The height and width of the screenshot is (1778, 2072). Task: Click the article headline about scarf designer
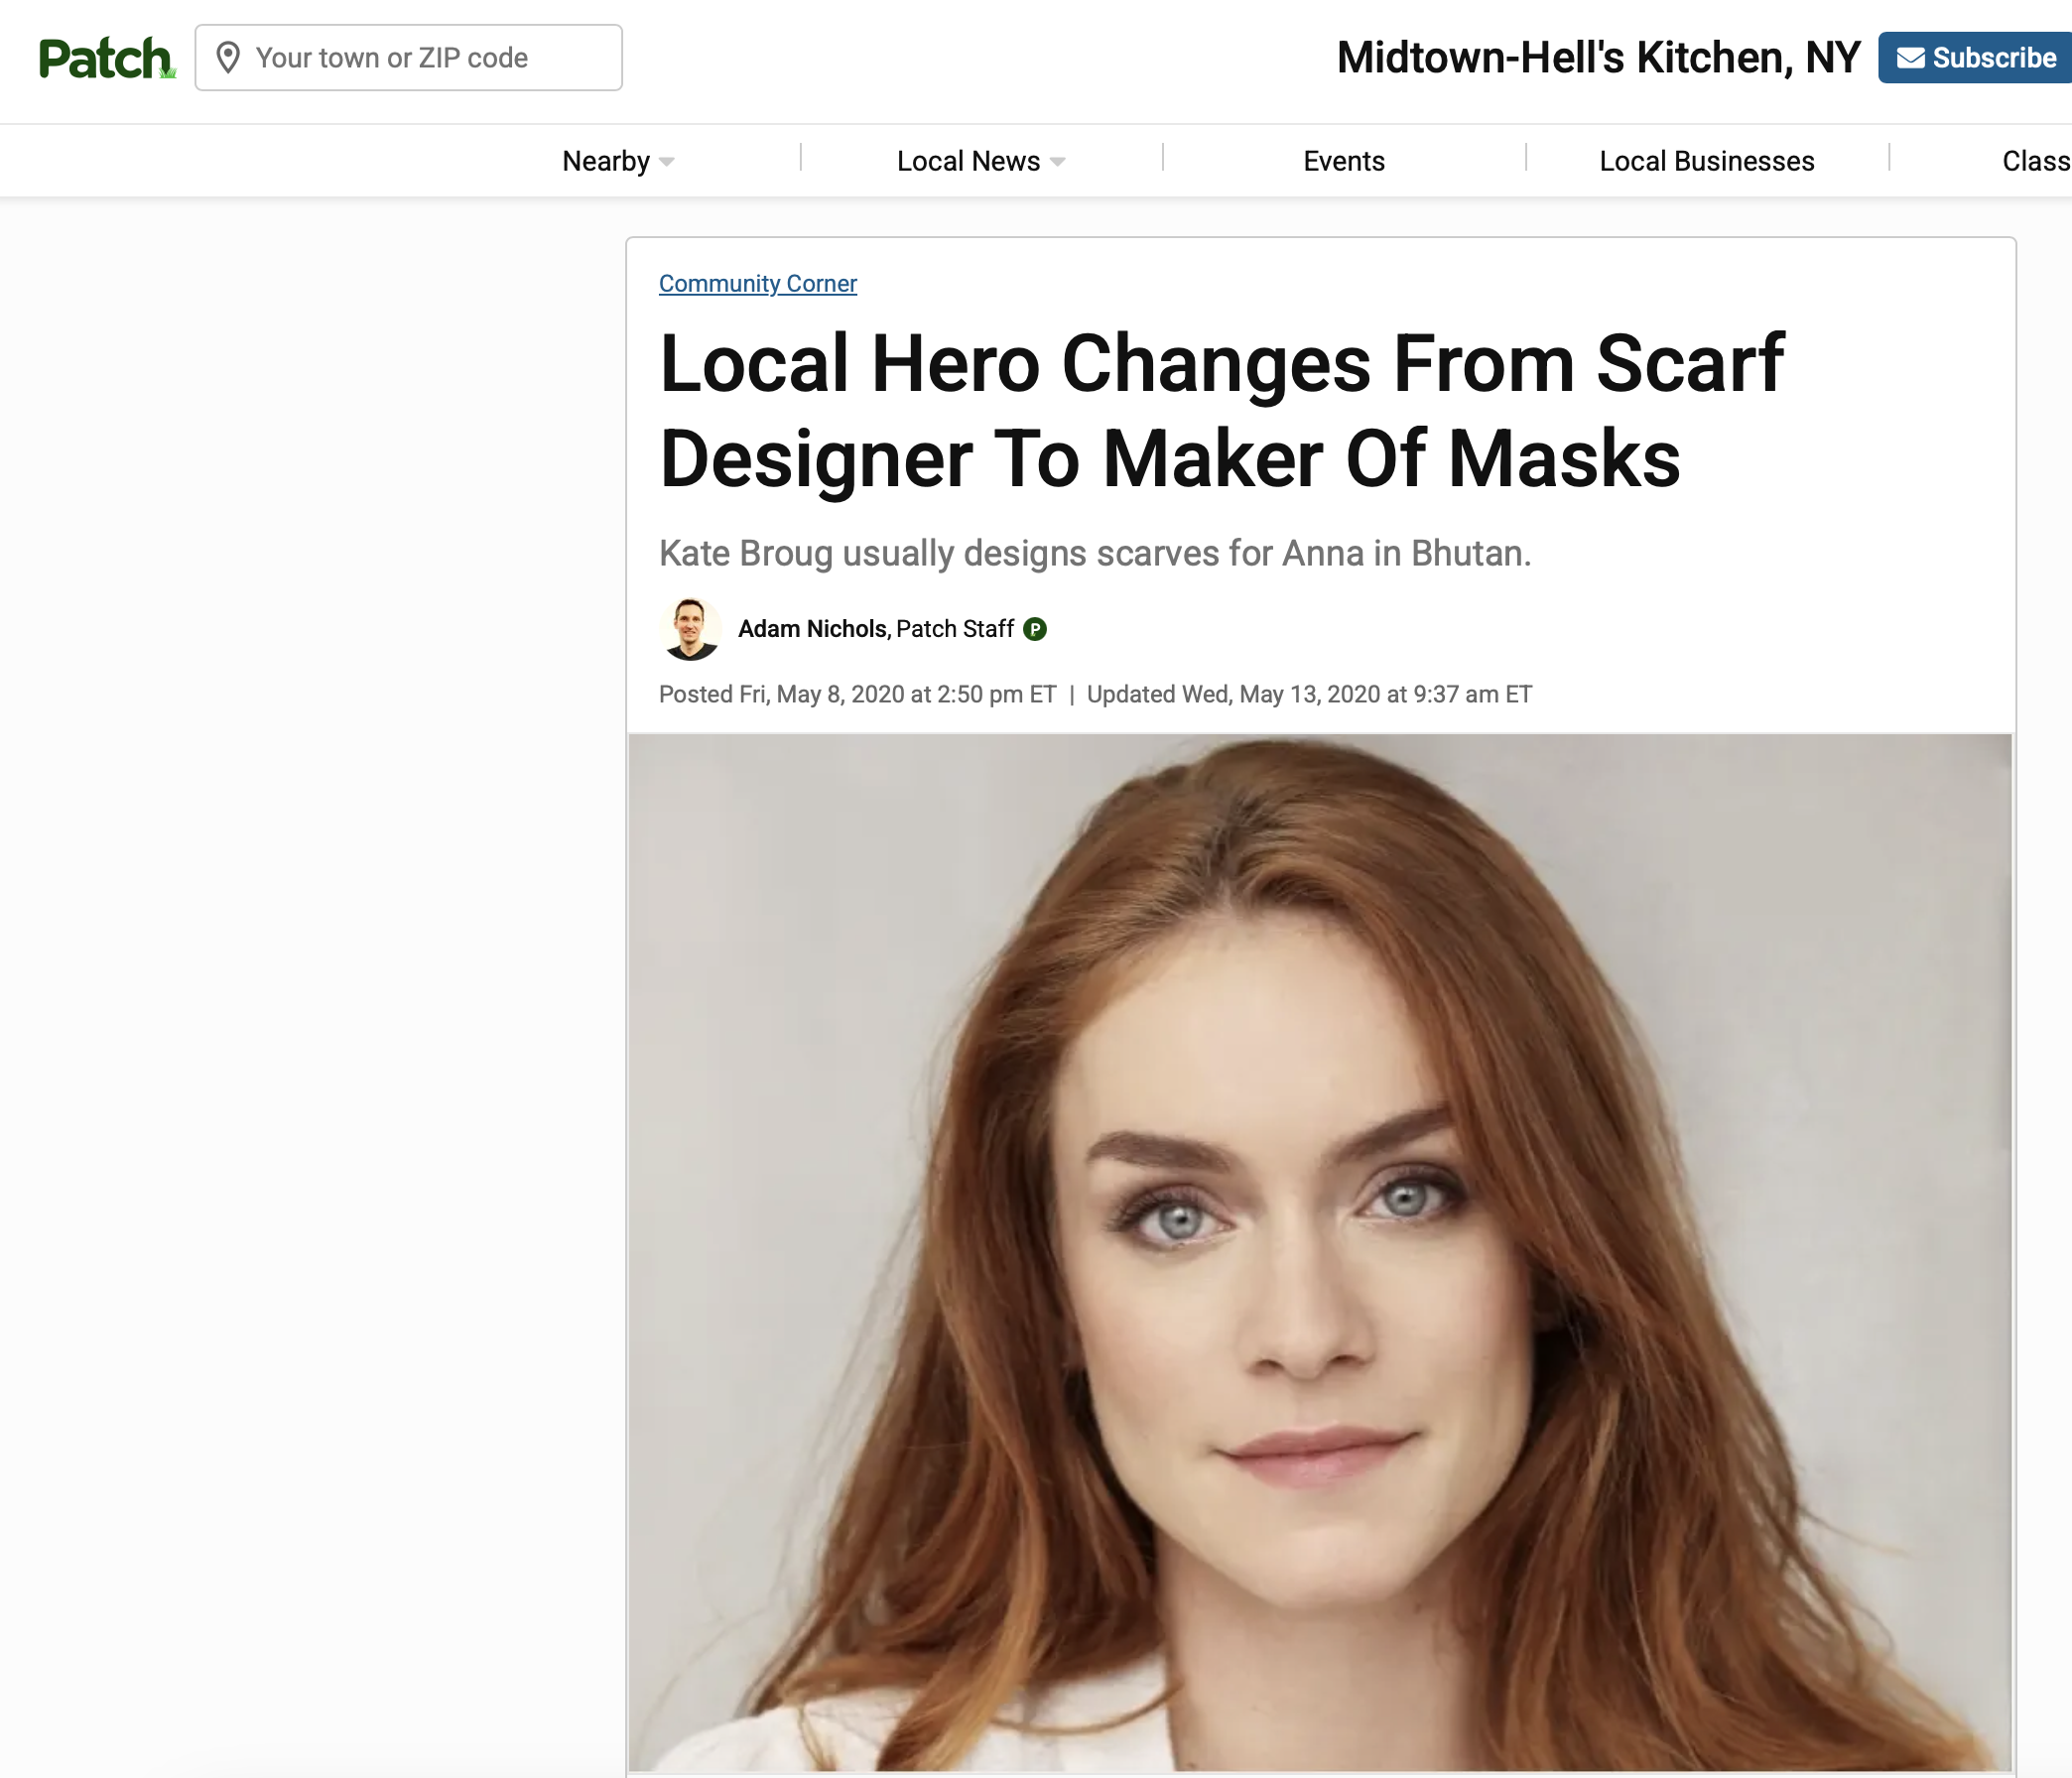tap(1221, 410)
